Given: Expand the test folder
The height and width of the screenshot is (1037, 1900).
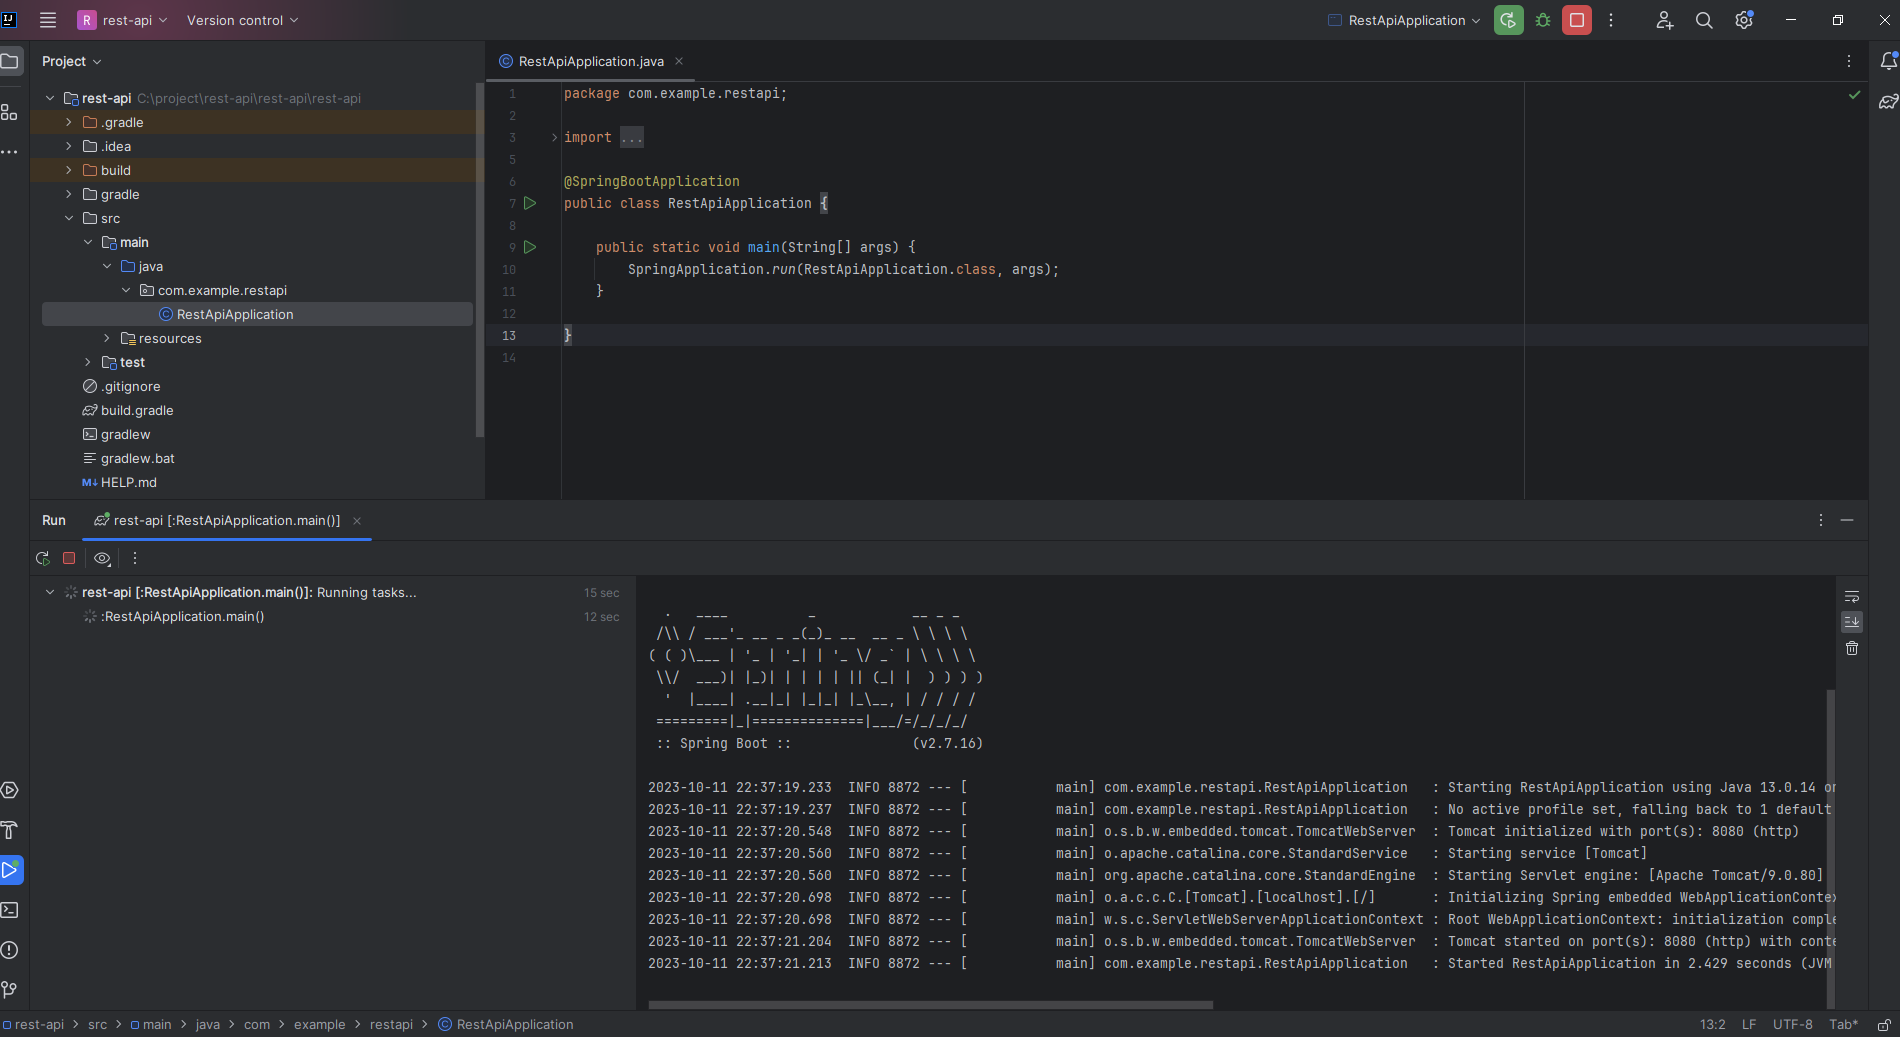Looking at the screenshot, I should [x=87, y=362].
